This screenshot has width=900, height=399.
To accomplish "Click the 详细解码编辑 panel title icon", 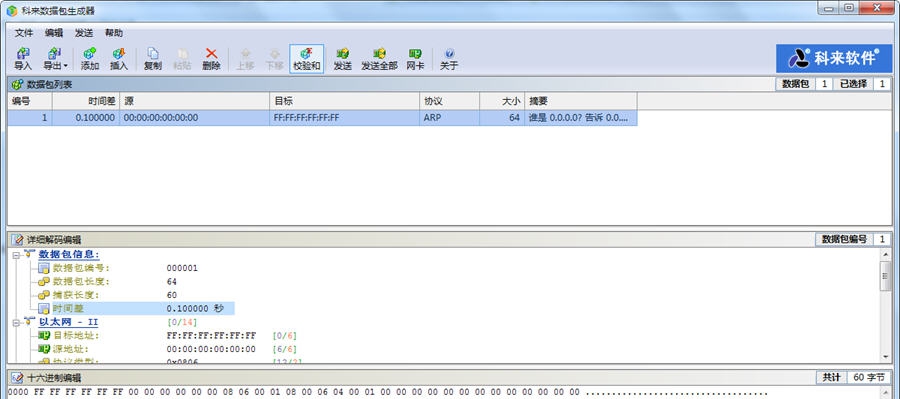I will click(x=17, y=239).
